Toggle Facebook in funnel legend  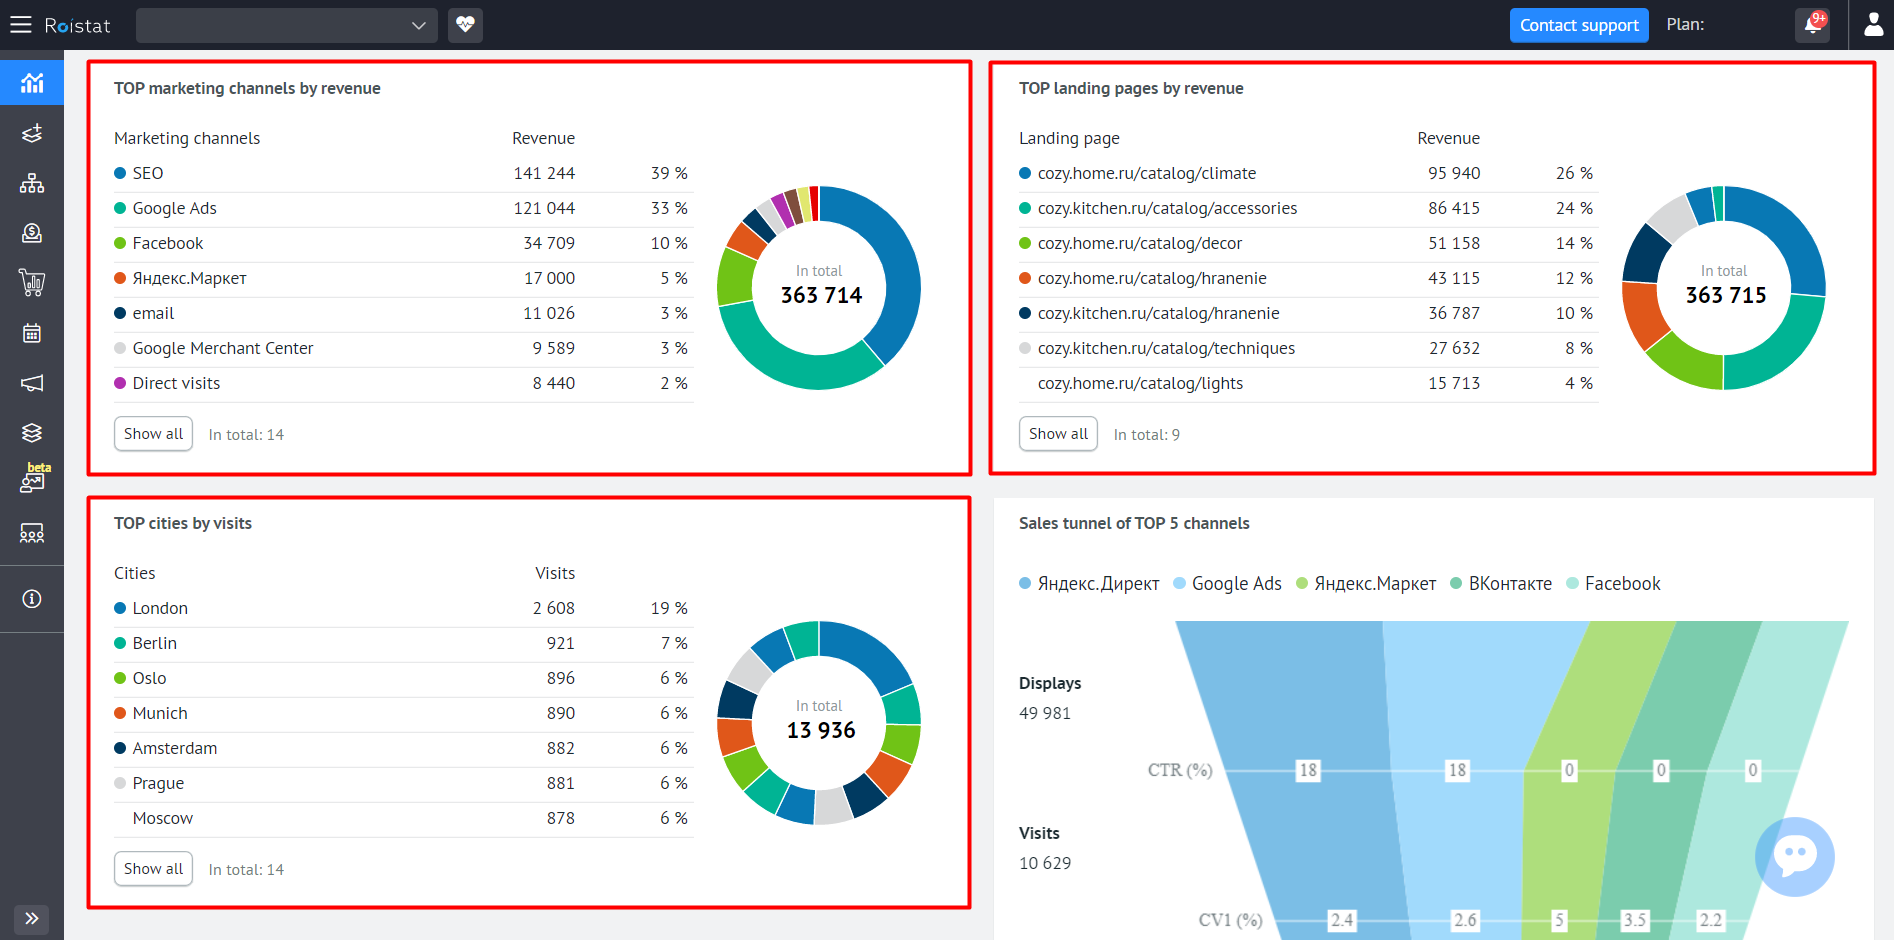pos(1613,584)
